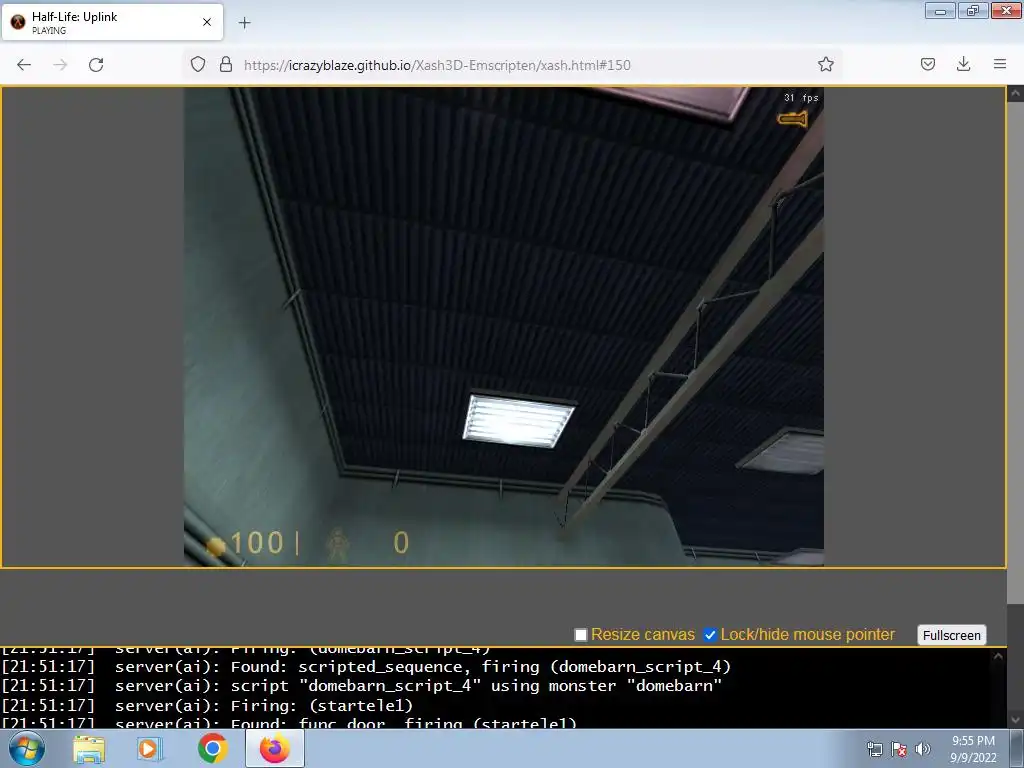This screenshot has height=768, width=1024.
Task: Uncheck Lock/hide mouse pointer checkbox
Action: click(710, 635)
